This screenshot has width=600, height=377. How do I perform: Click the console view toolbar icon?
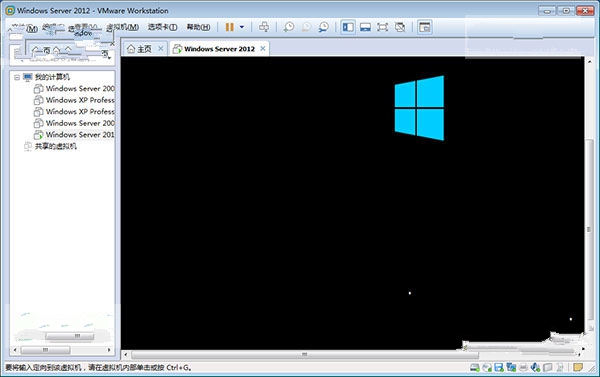425,27
